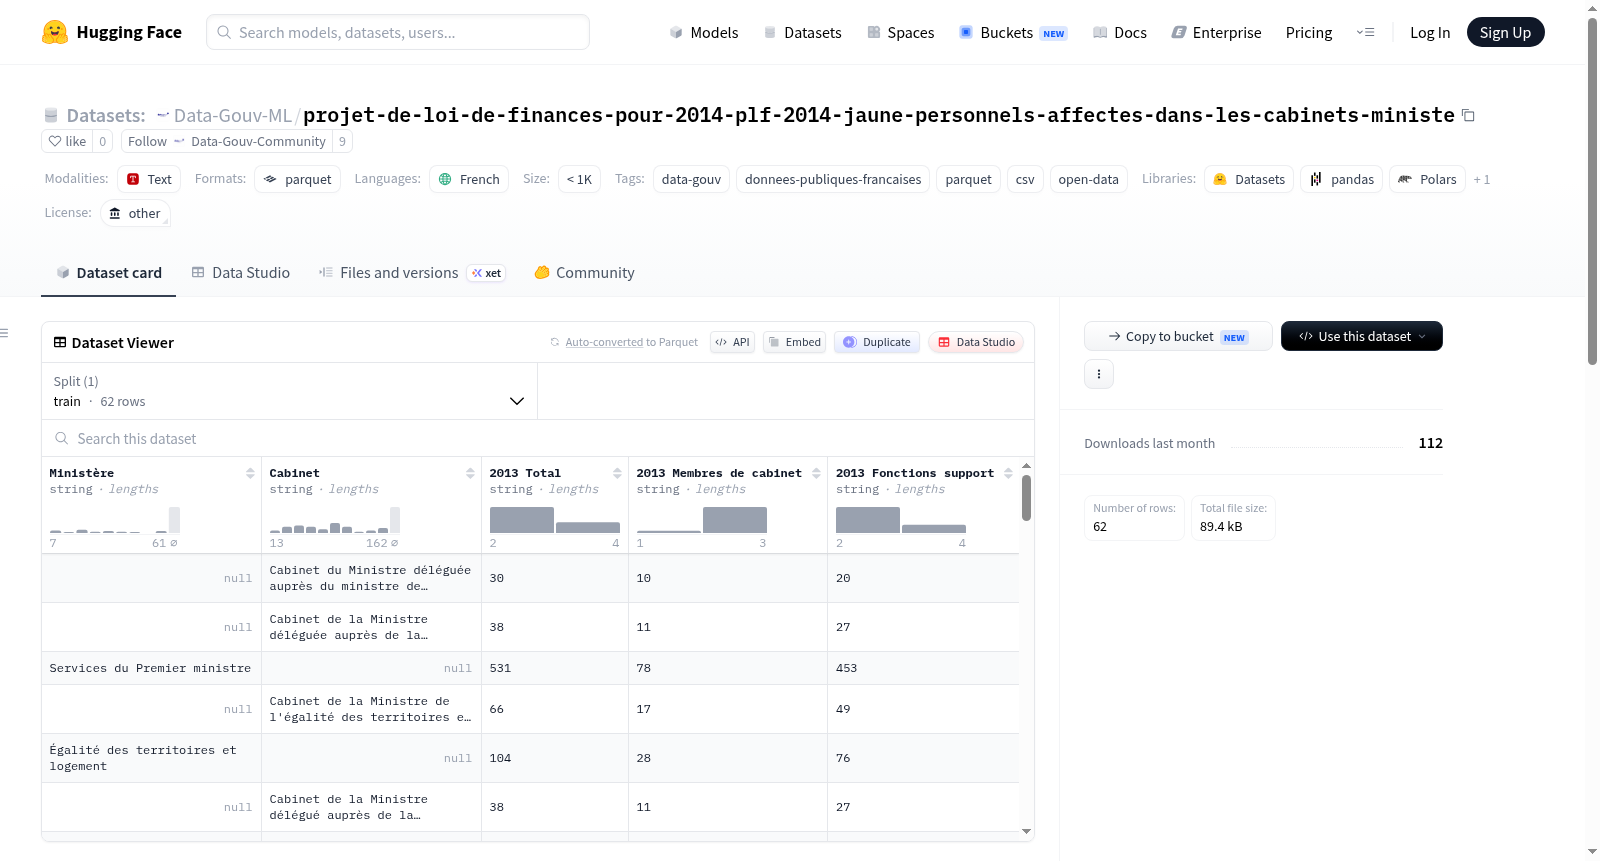Click the xet badge
The image size is (1600, 861).
point(487,273)
